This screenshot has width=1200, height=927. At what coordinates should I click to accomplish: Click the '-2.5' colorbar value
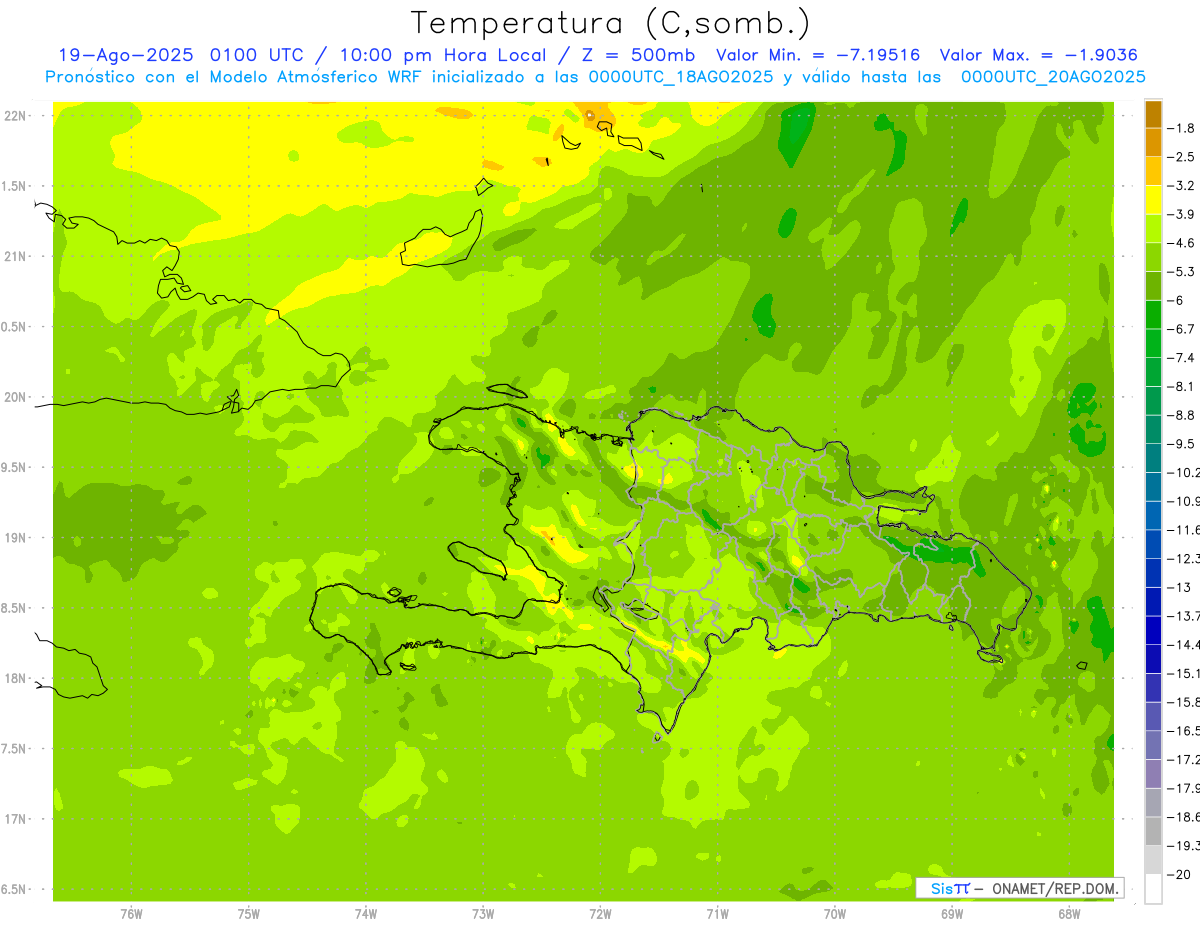tap(1183, 157)
